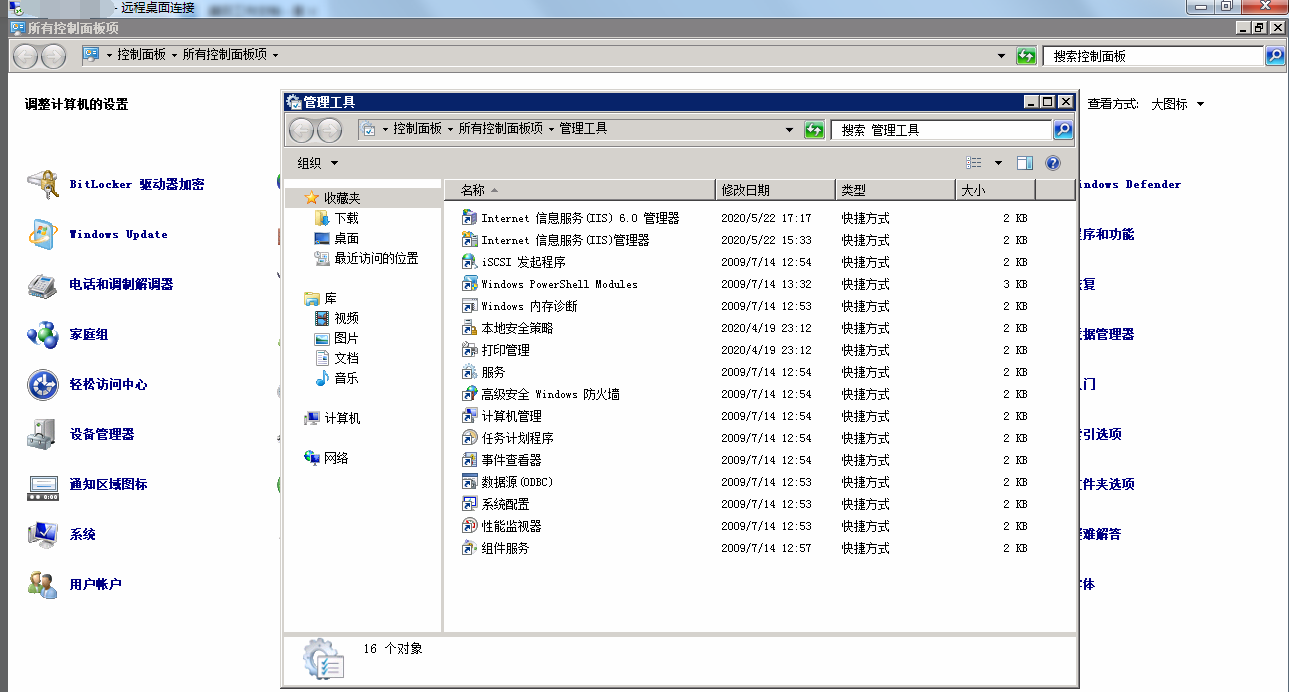The image size is (1289, 692).
Task: Select 库 in the navigation pane
Action: coord(330,298)
